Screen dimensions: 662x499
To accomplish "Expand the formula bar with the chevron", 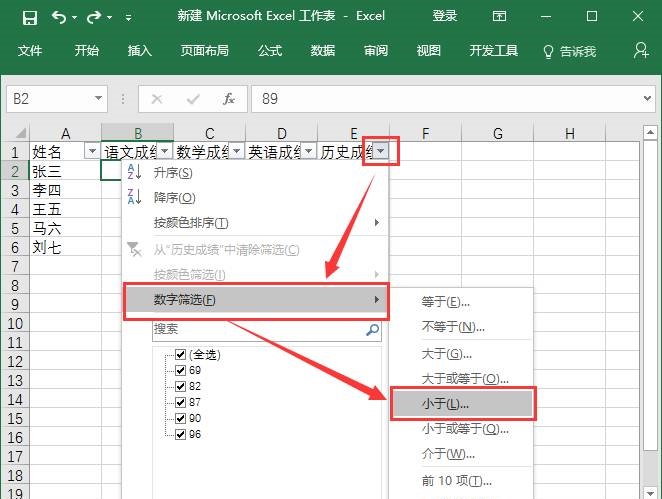I will point(647,98).
